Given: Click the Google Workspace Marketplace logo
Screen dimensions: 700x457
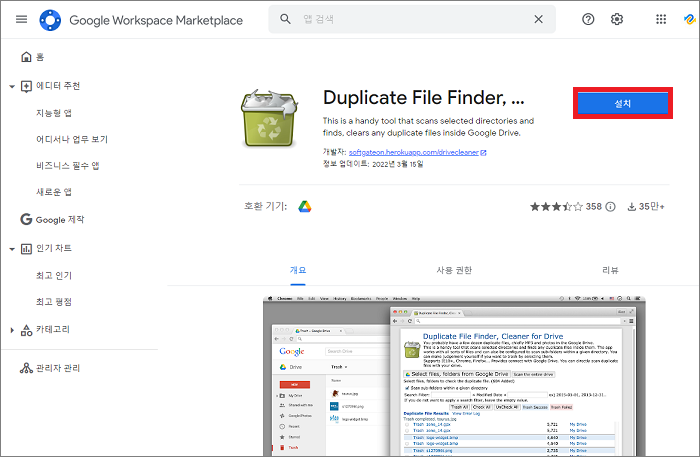Looking at the screenshot, I should 50,20.
